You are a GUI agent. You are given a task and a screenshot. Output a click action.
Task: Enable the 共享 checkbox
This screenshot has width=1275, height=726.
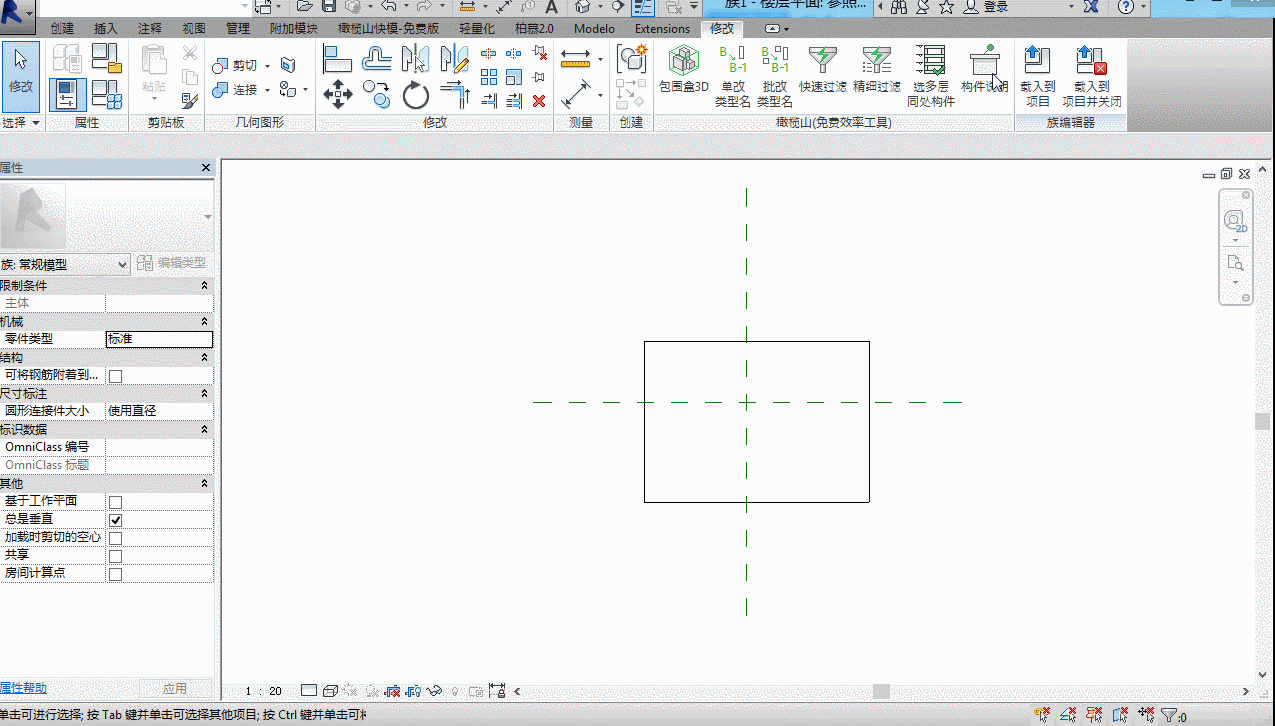pyautogui.click(x=115, y=556)
